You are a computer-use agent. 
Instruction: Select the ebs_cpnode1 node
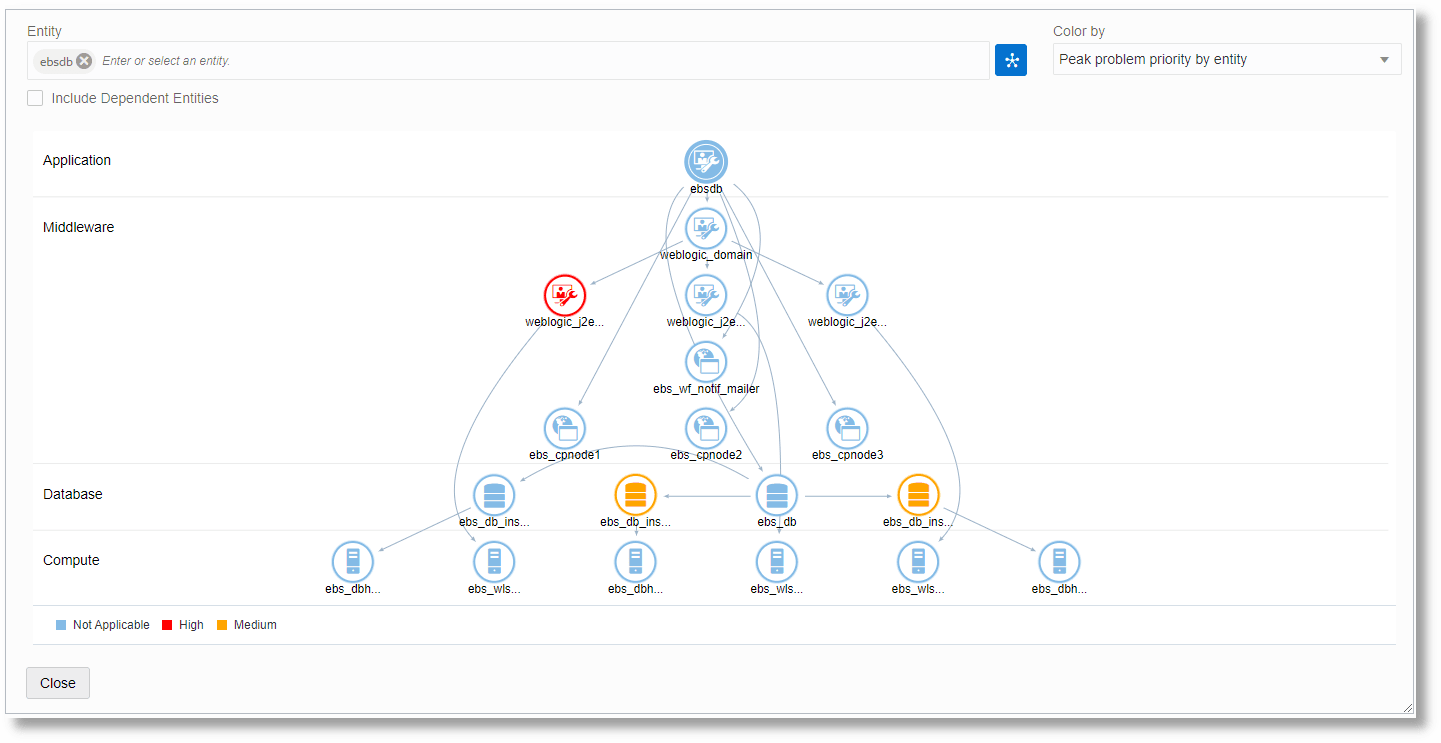click(565, 428)
